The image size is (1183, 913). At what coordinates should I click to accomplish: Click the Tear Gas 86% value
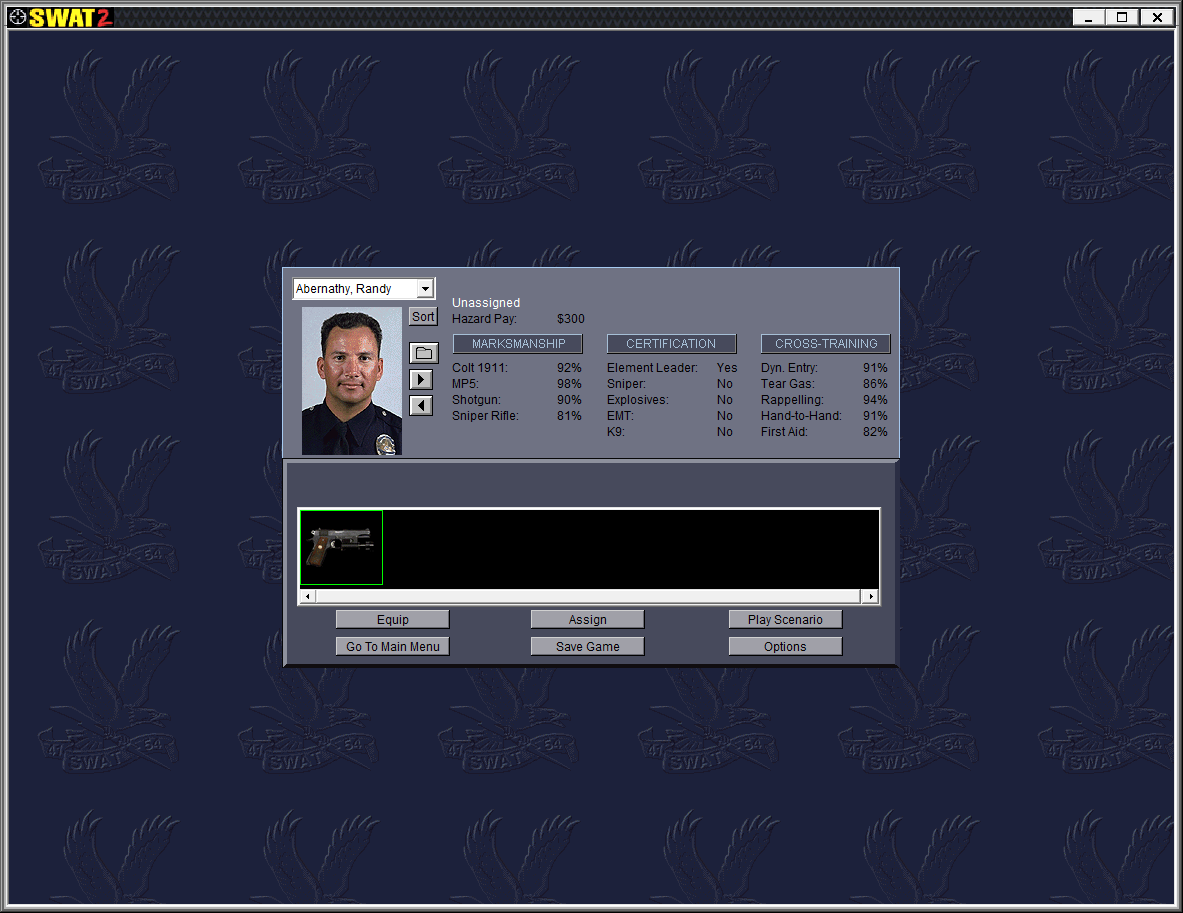875,384
